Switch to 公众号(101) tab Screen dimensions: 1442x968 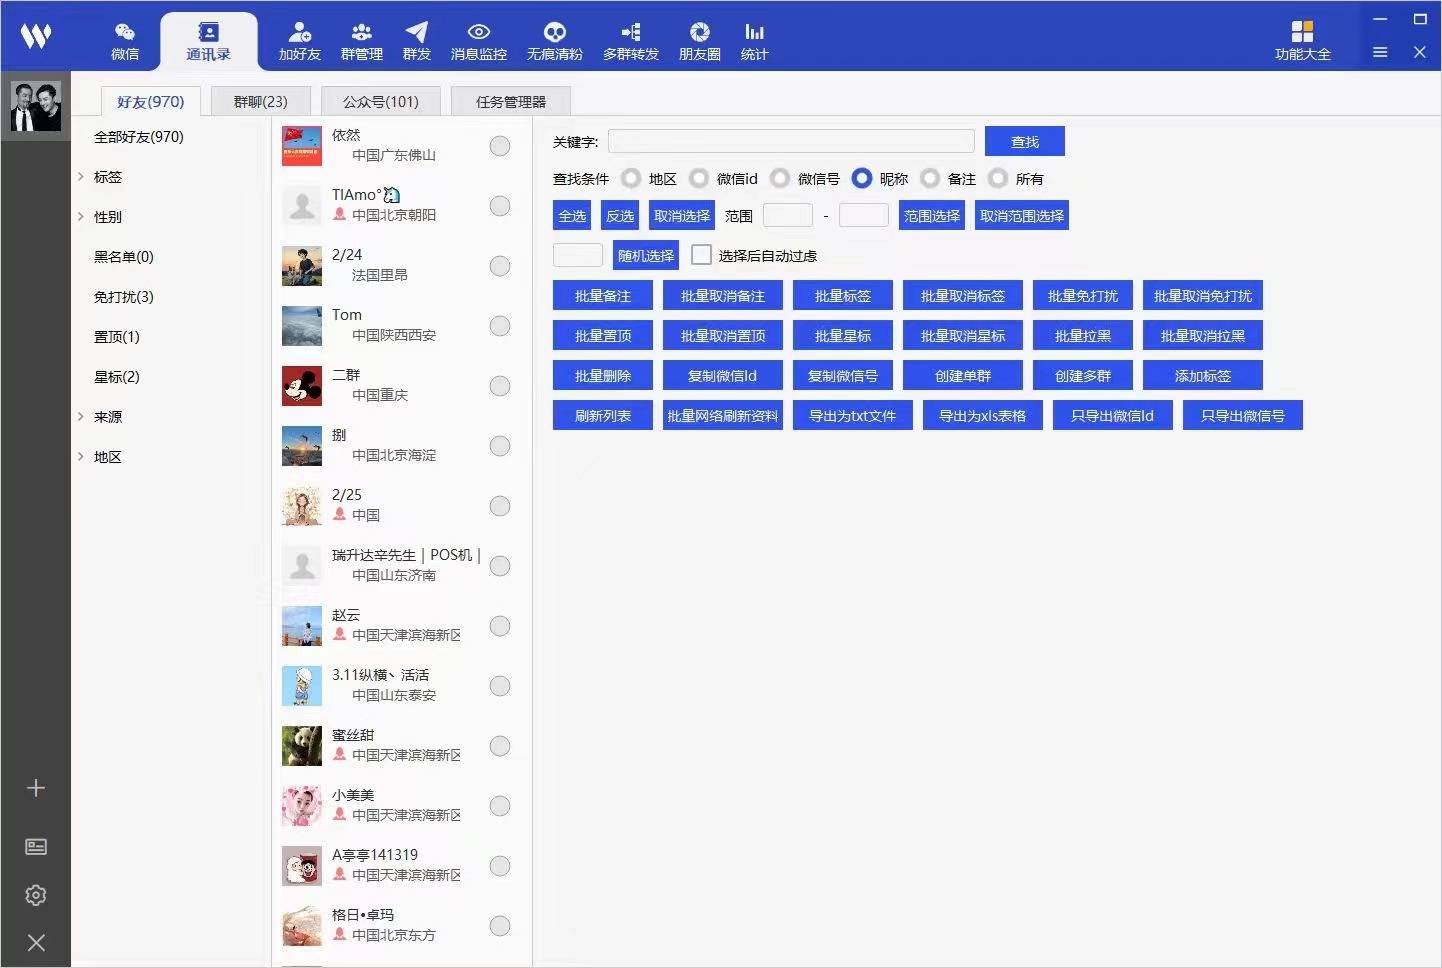point(381,101)
